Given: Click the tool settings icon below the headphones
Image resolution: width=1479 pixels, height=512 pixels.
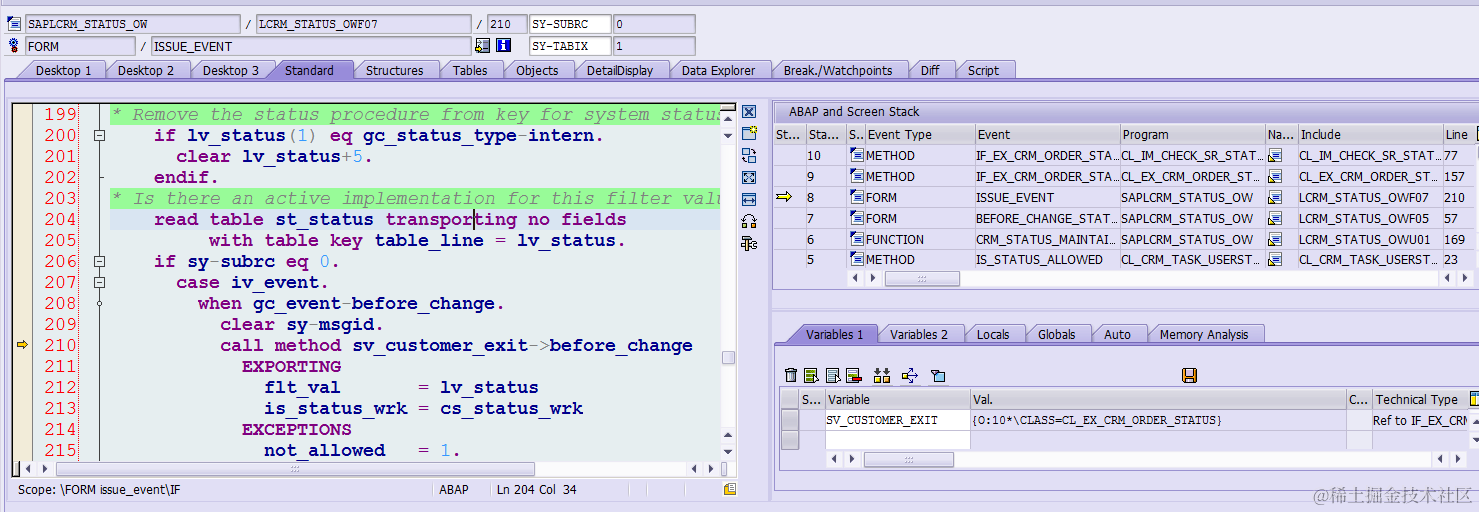Looking at the screenshot, I should (749, 243).
